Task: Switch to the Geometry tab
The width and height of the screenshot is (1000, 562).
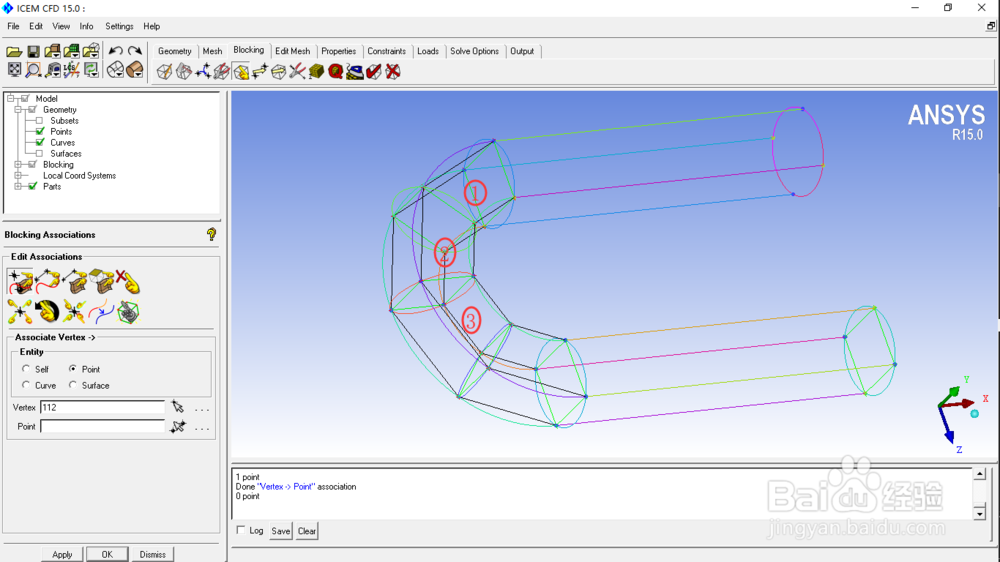Action: point(175,51)
